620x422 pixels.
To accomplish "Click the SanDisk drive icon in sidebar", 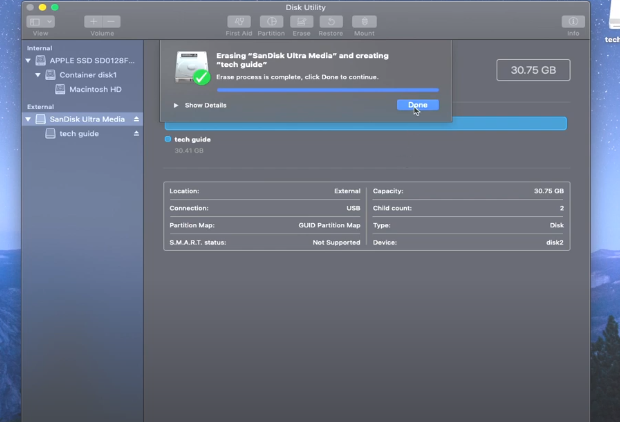I will tap(40, 119).
